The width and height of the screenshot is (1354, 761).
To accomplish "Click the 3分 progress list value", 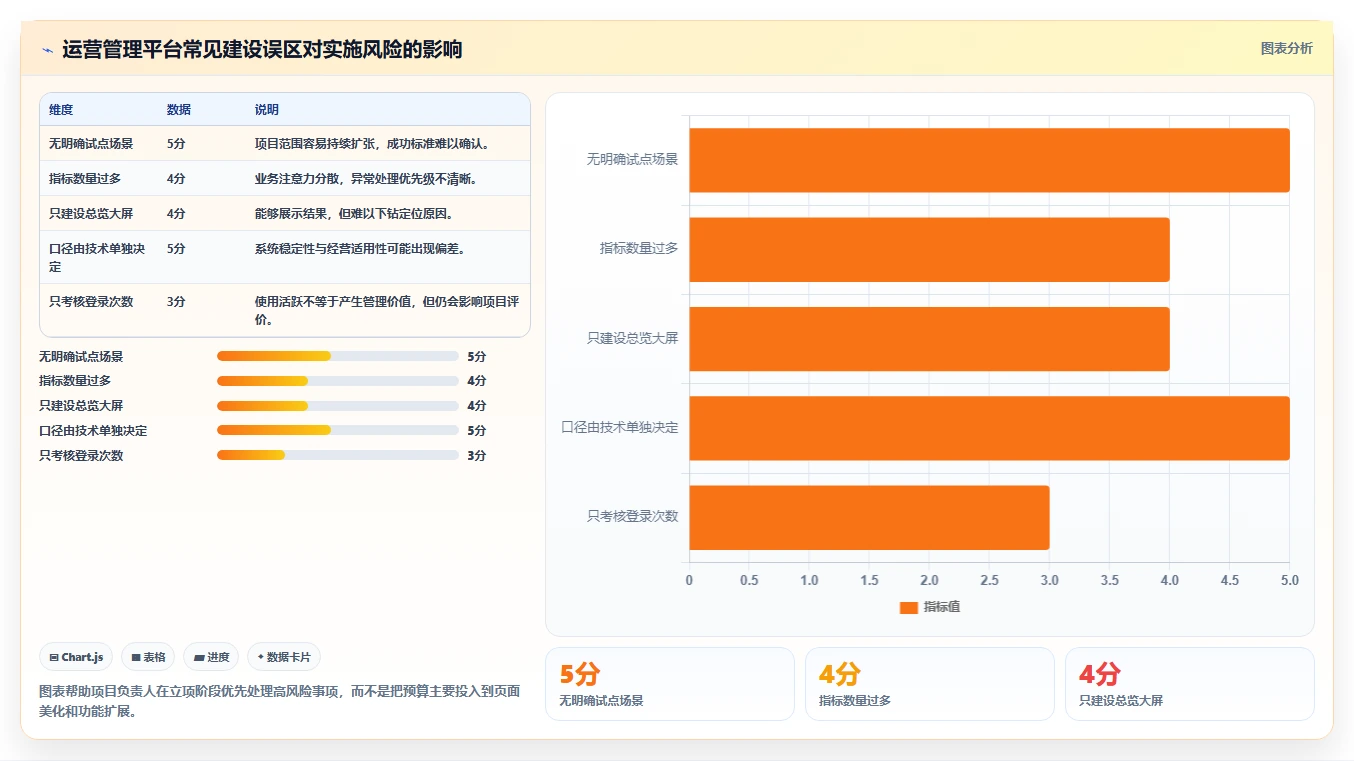I will pyautogui.click(x=476, y=455).
